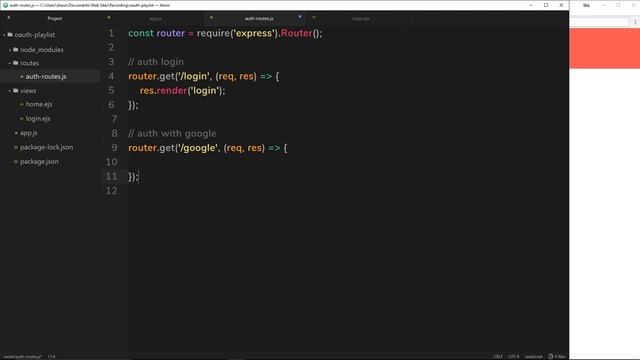Click the folder icon of views

point(16,91)
